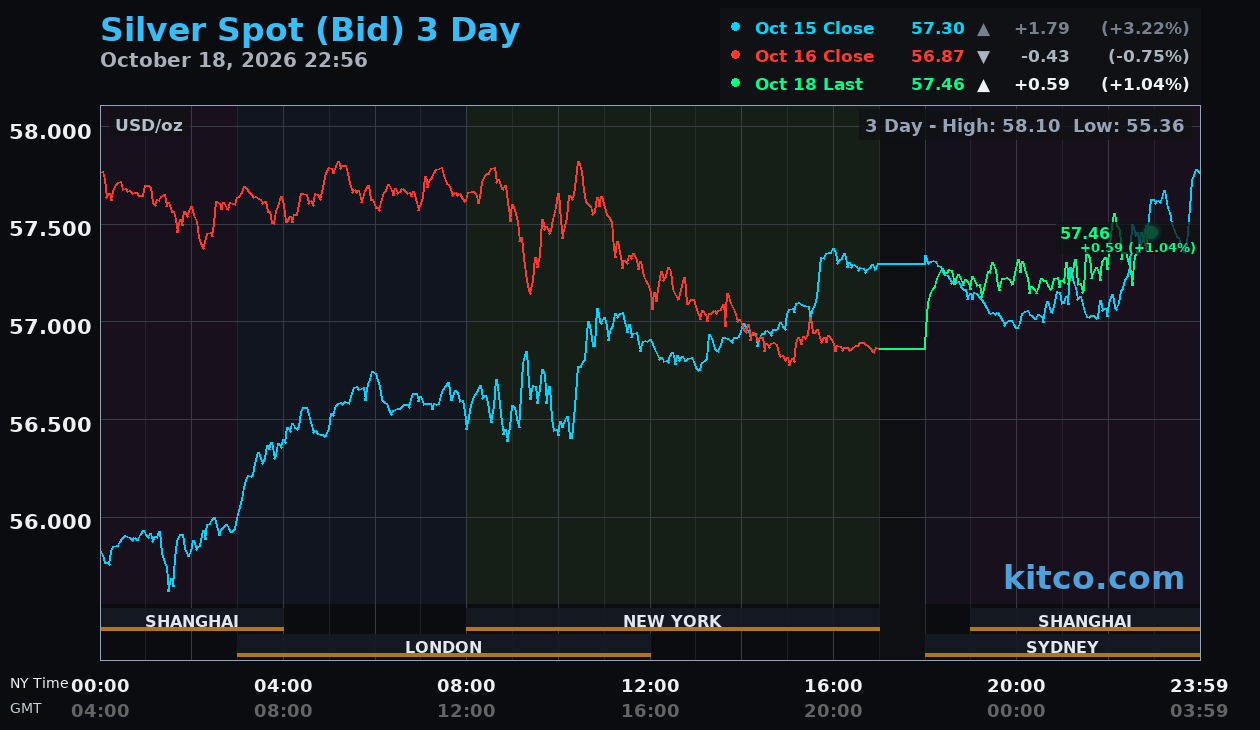Click the green dot beside Oct 18 Last

tap(736, 82)
